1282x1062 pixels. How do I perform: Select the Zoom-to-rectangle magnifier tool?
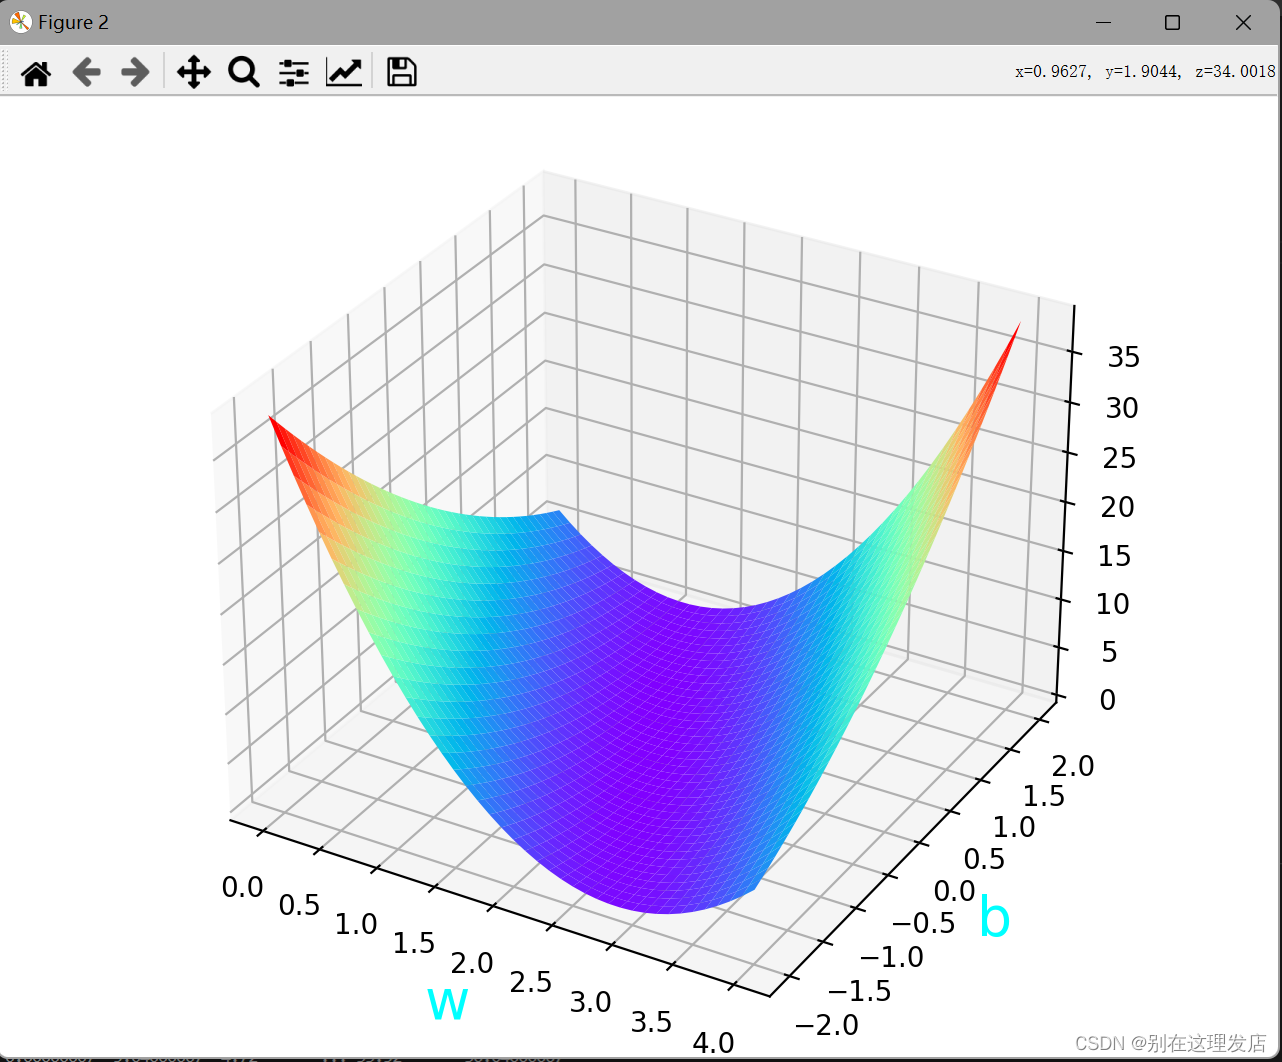[x=243, y=71]
